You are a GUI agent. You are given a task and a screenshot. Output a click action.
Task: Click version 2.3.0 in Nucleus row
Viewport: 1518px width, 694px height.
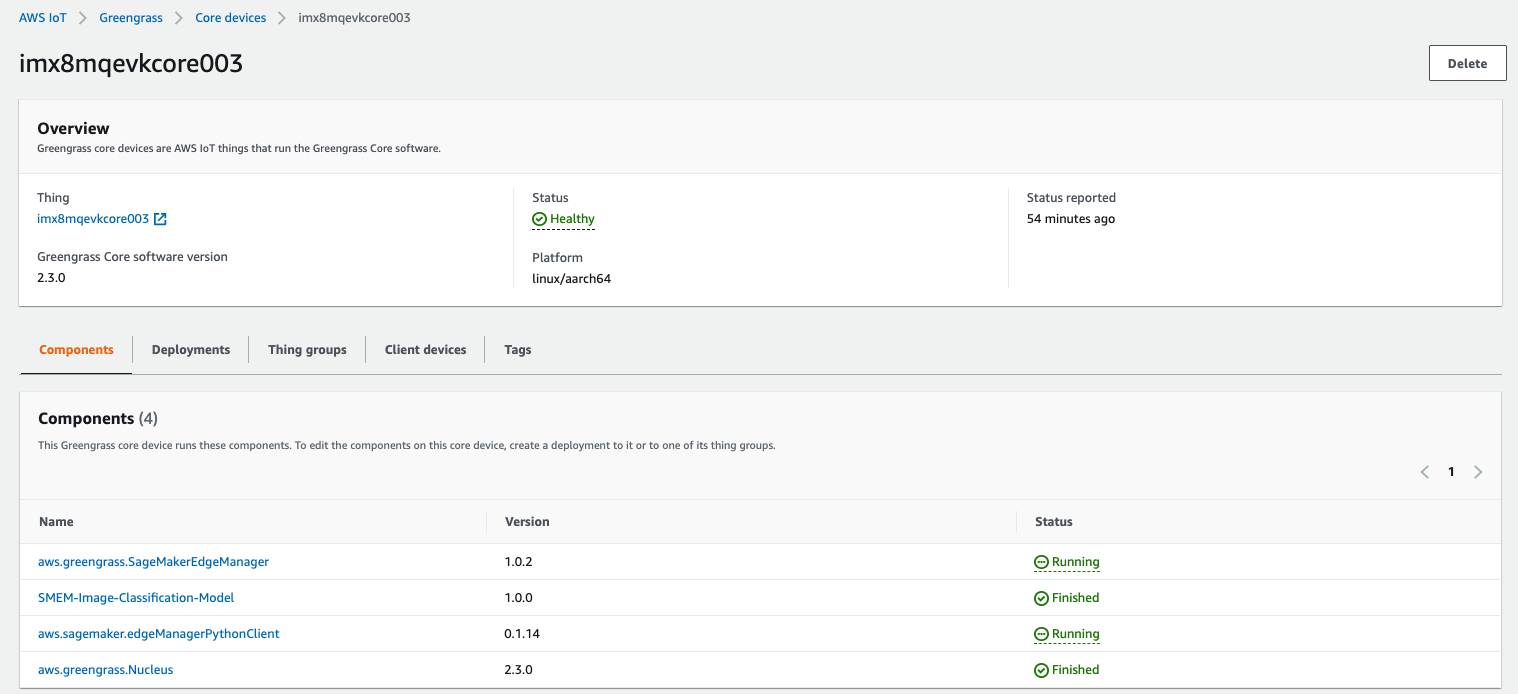pos(519,670)
